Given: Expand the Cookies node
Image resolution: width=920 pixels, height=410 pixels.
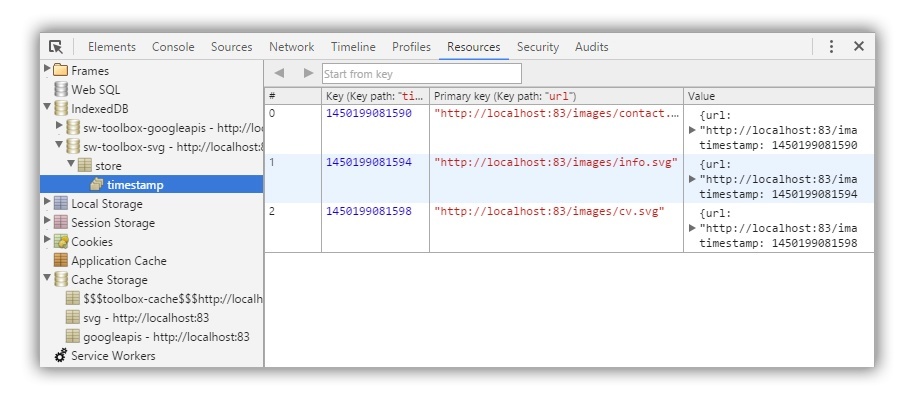Looking at the screenshot, I should [x=47, y=240].
